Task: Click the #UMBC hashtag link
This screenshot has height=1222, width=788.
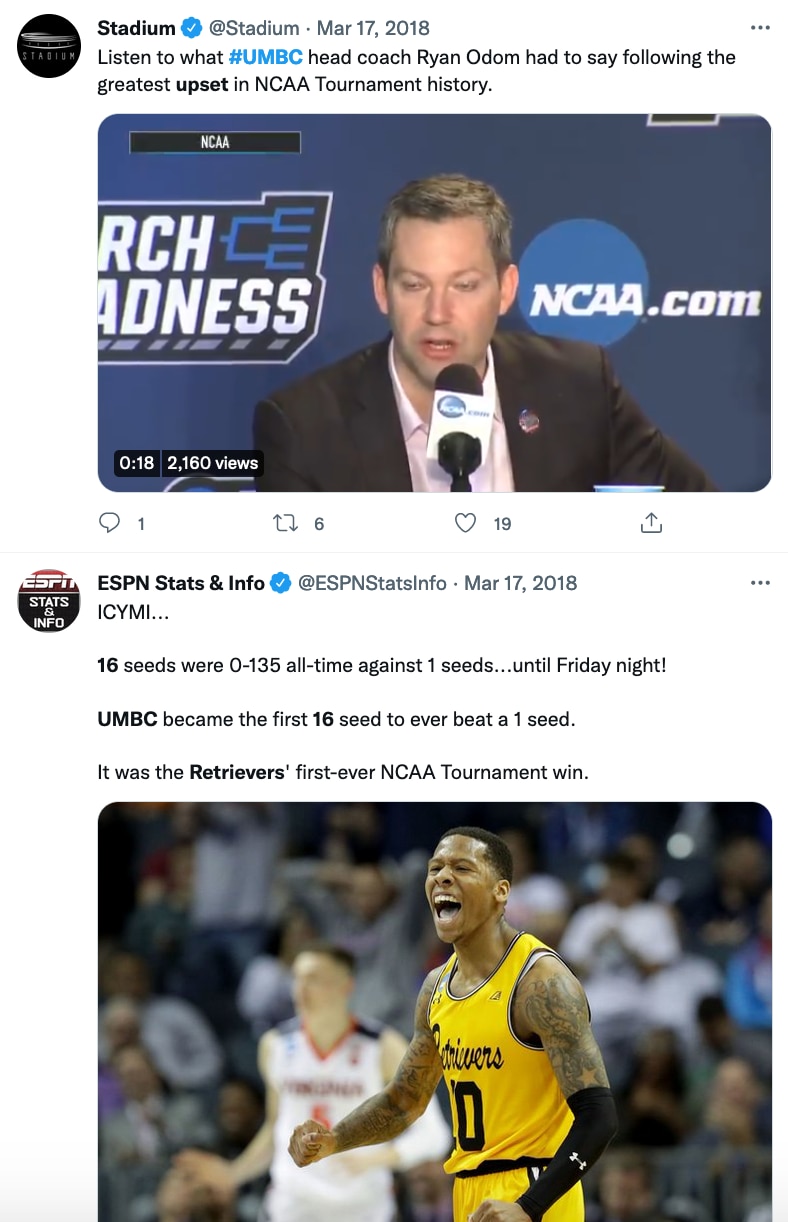Action: 265,57
